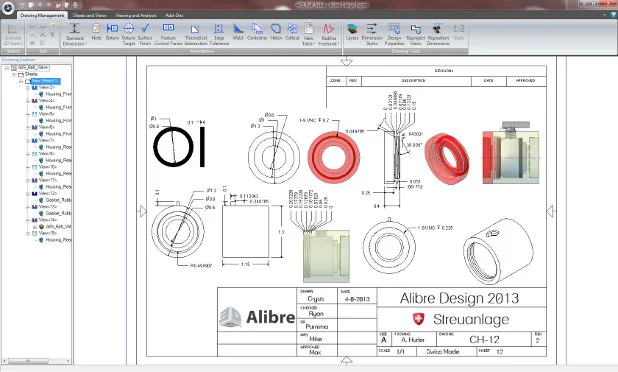Pick the Weld symbol tool
The image size is (618, 372).
[x=238, y=32]
